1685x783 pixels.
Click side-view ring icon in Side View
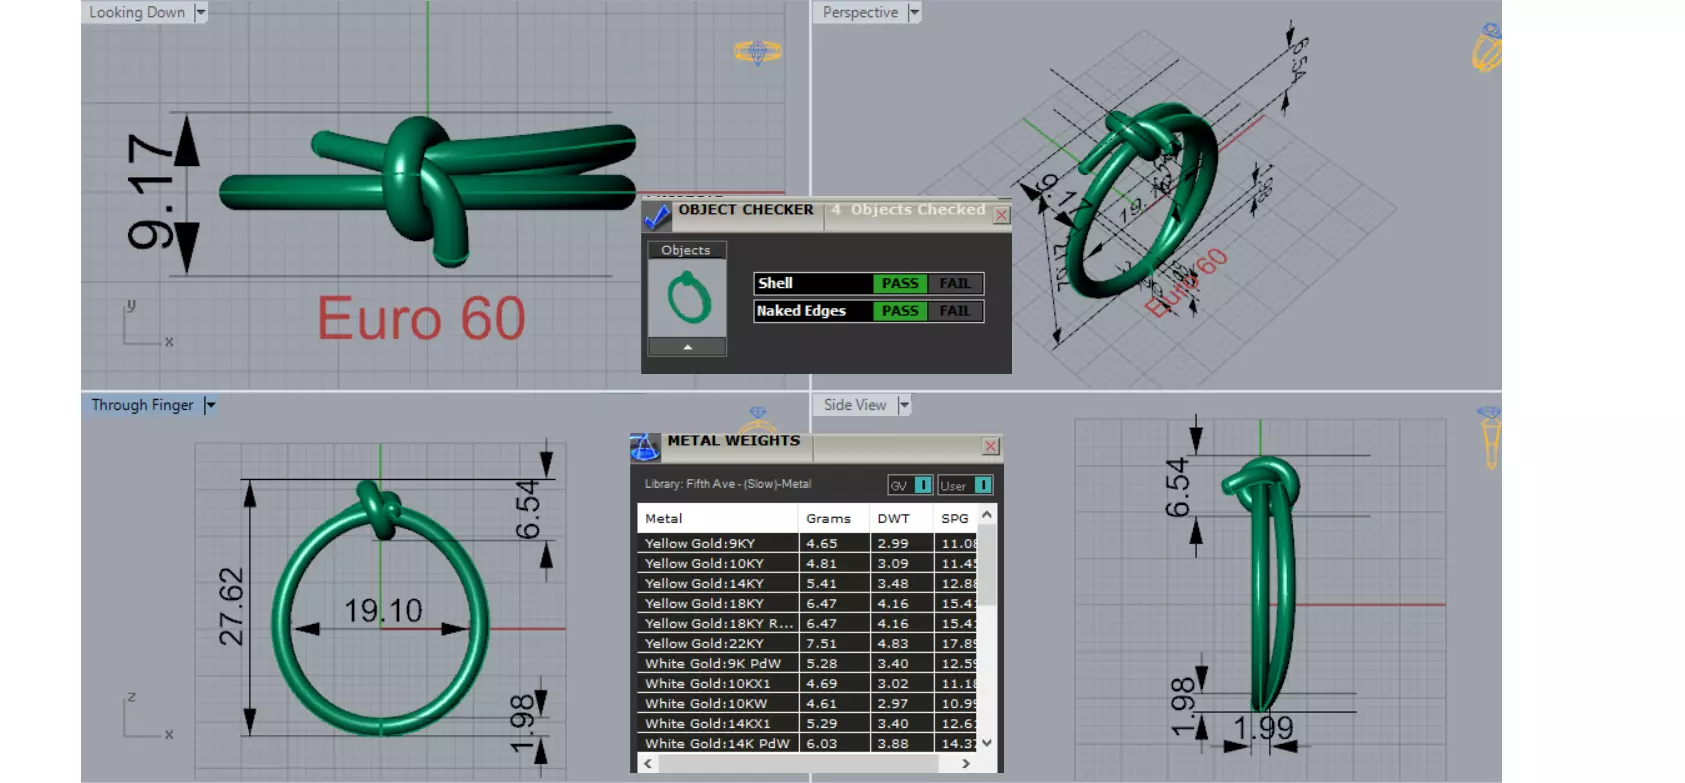click(1490, 438)
